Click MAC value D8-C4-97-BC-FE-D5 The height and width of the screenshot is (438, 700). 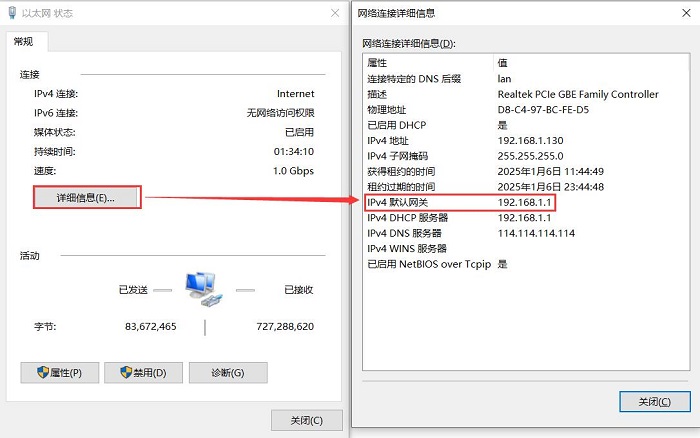[543, 110]
